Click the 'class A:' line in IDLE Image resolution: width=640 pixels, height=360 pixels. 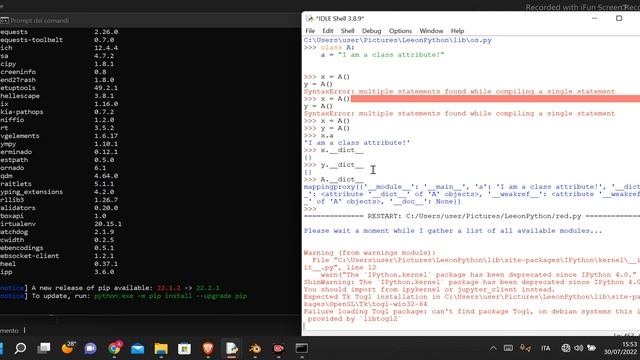[x=329, y=47]
